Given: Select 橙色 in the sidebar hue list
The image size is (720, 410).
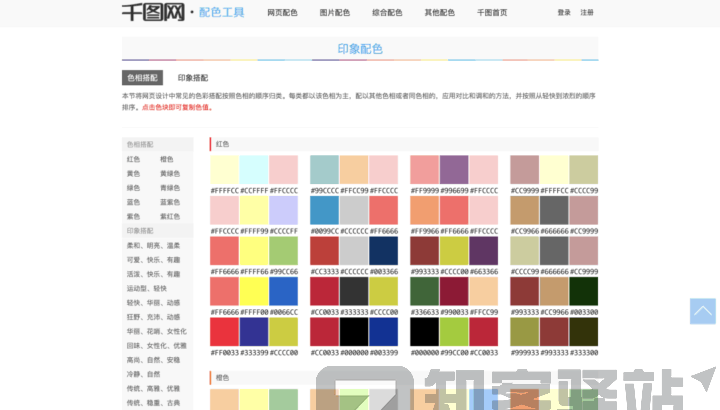Looking at the screenshot, I should 167,159.
